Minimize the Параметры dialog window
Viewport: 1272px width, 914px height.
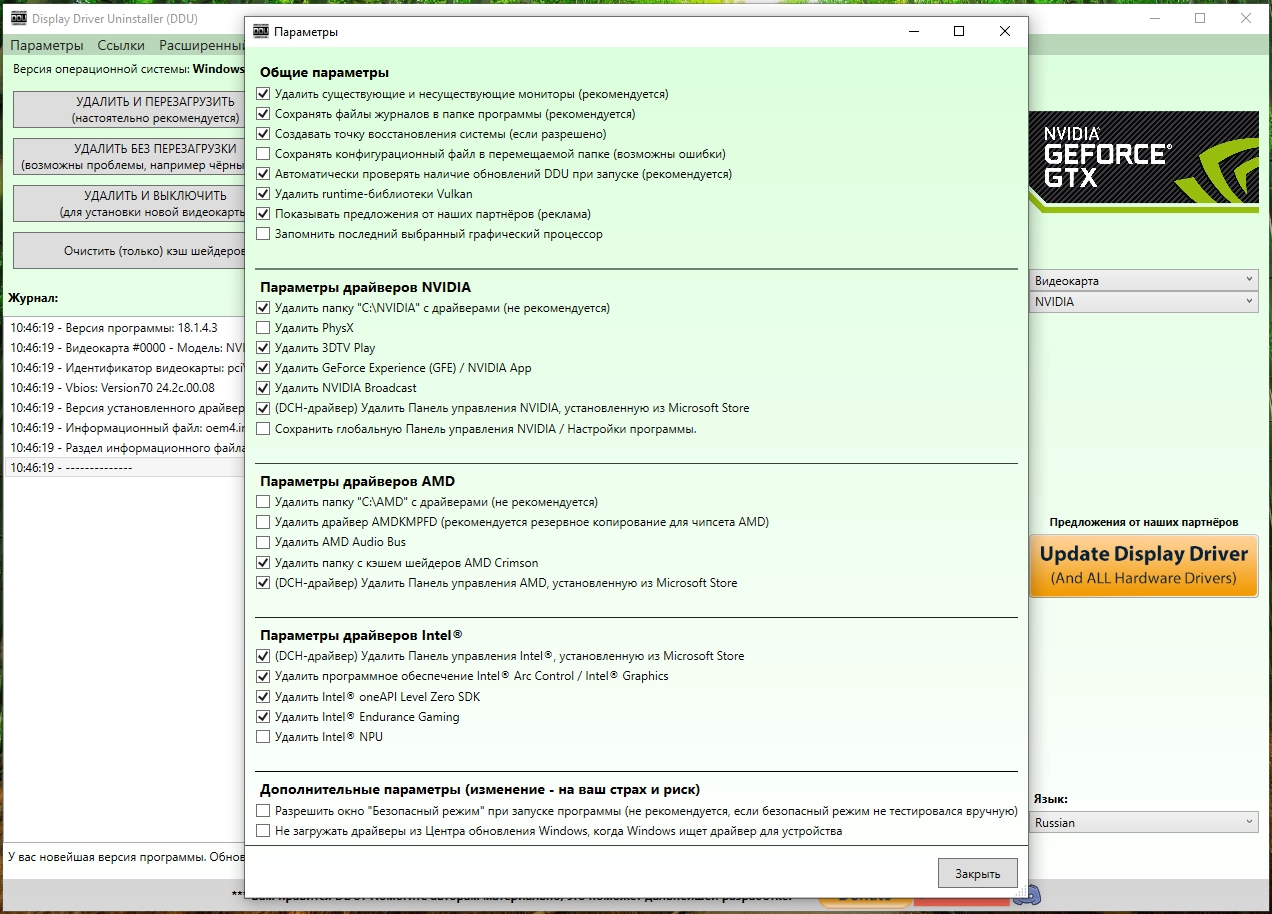click(914, 32)
